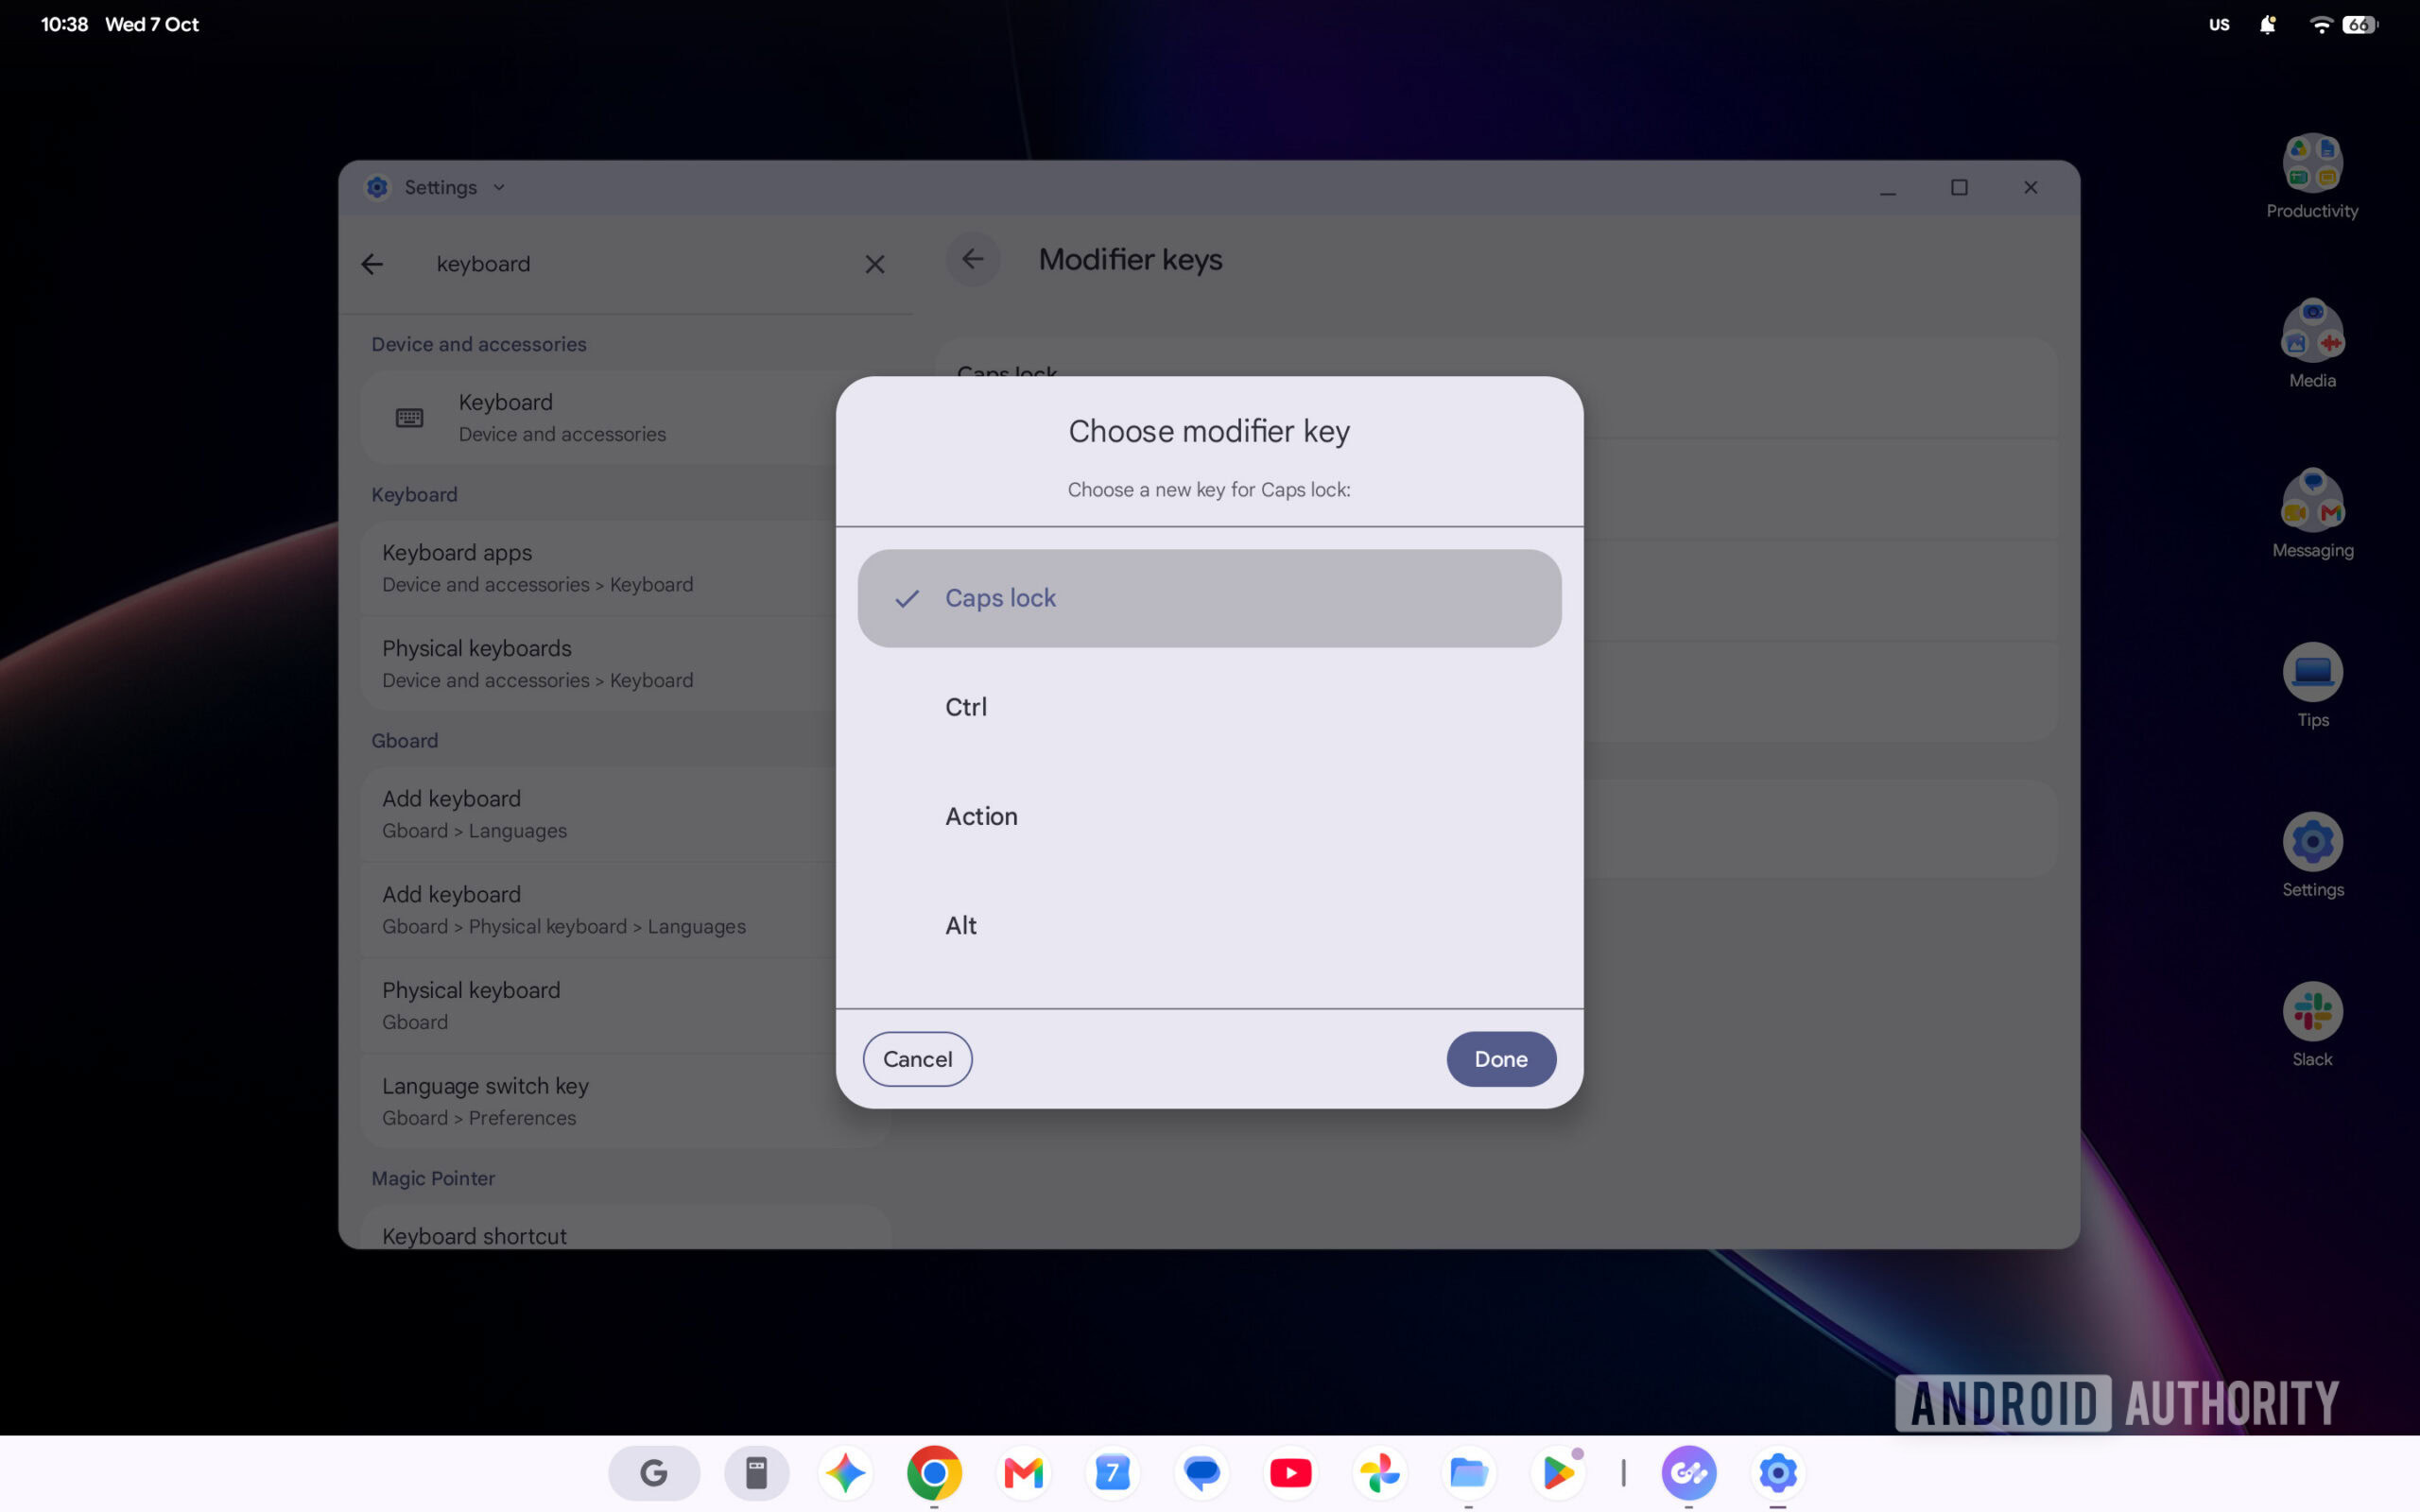Open YouTube in the taskbar
This screenshot has height=1512, width=2420.
(x=1290, y=1472)
